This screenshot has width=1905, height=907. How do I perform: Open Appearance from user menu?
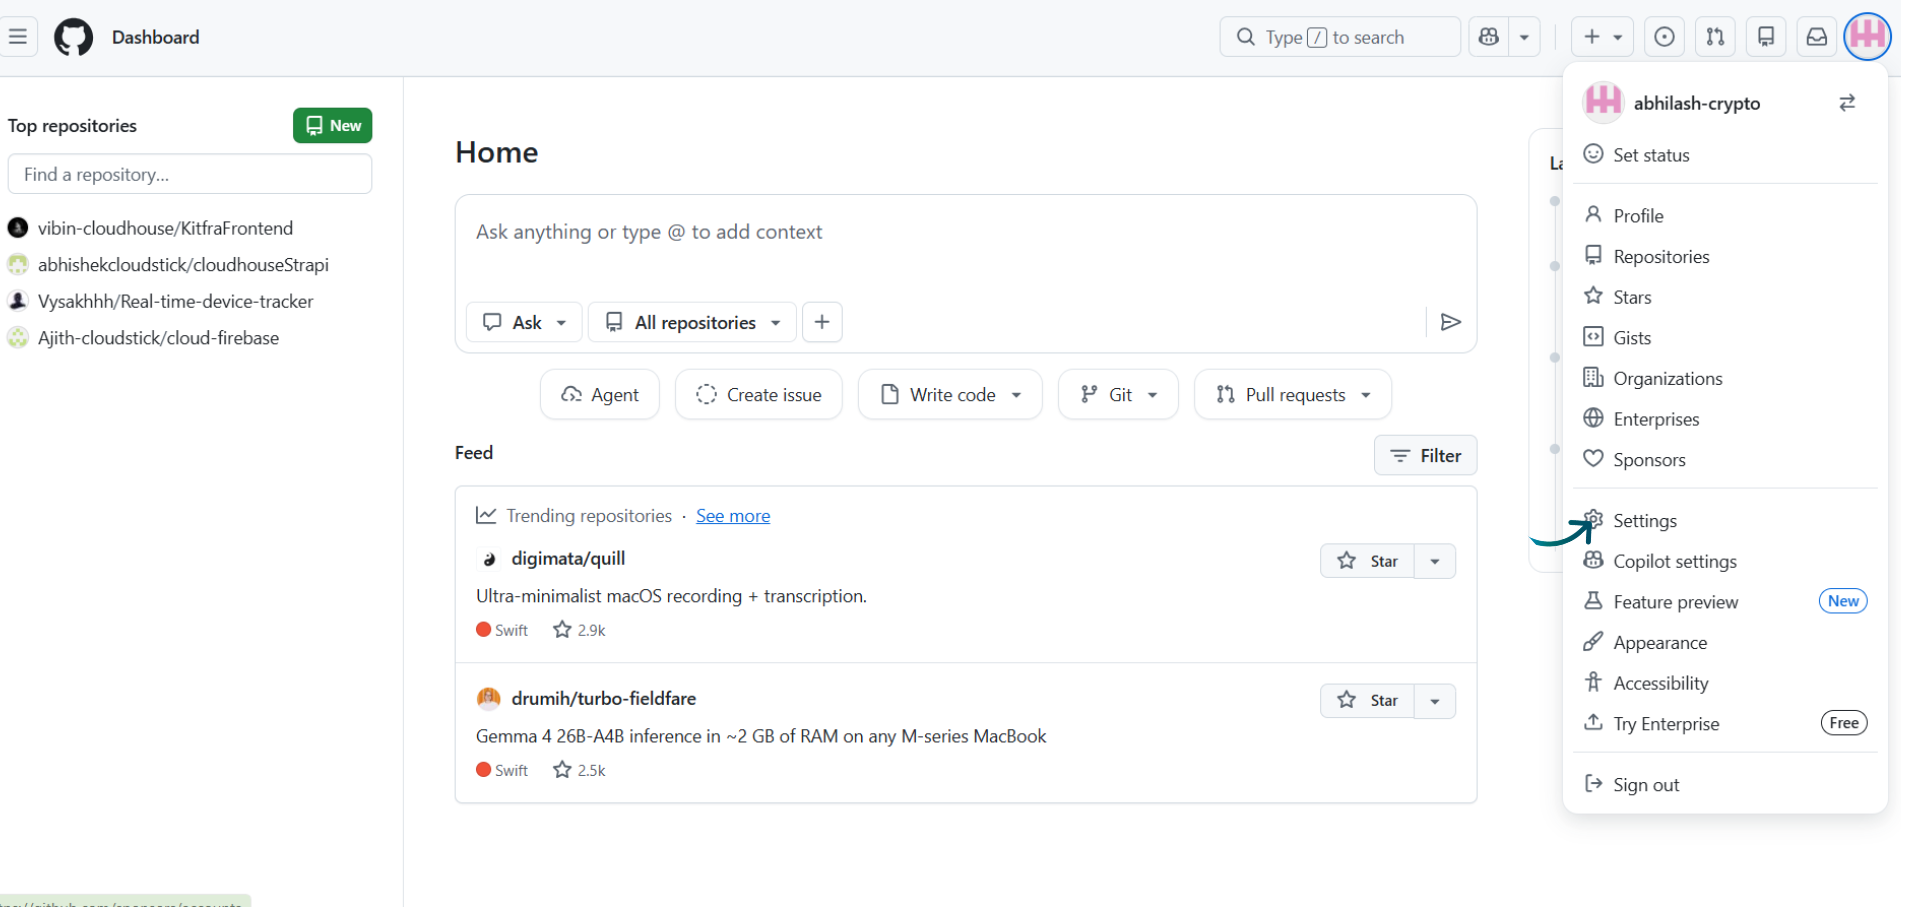point(1725,643)
